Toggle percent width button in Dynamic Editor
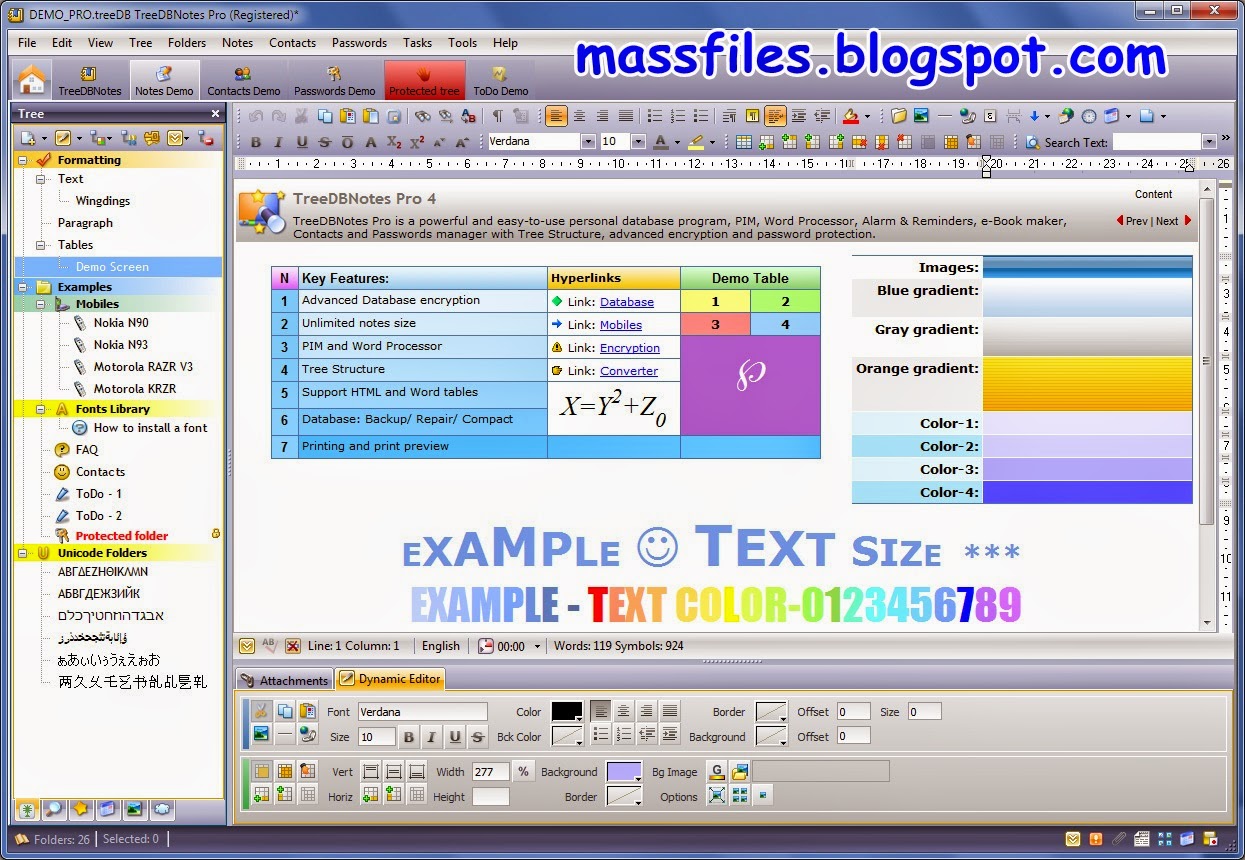This screenshot has height=860, width=1245. tap(523, 771)
